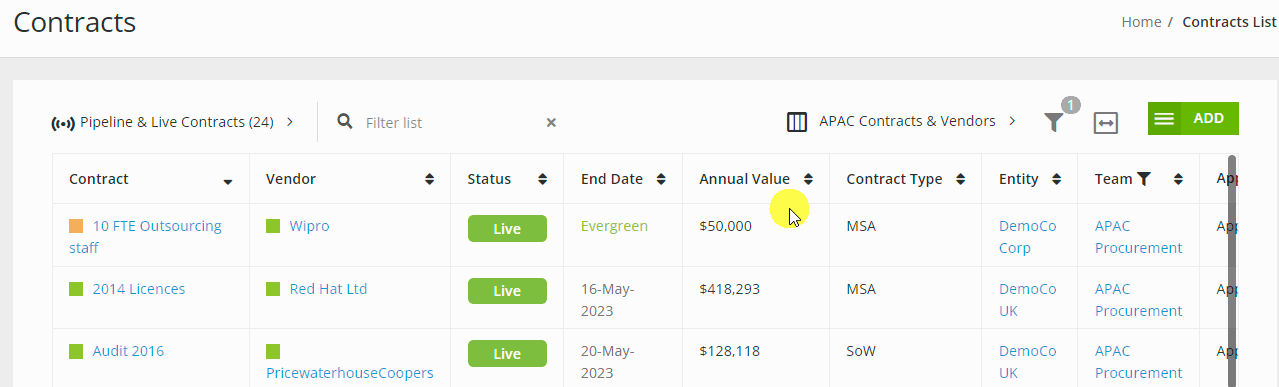This screenshot has width=1279, height=387.
Task: Click the Pipeline & Live Contracts broadcast icon
Action: click(x=62, y=123)
